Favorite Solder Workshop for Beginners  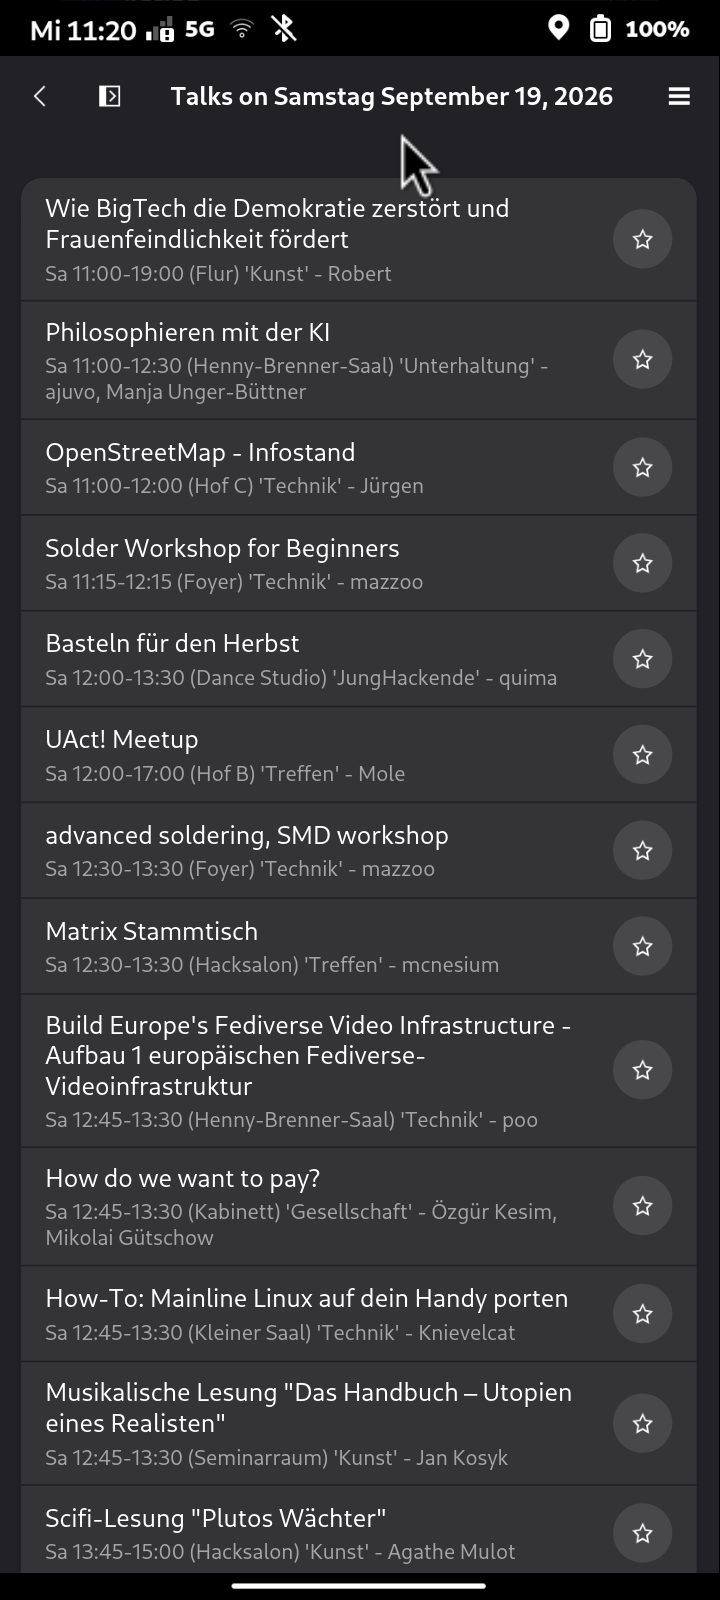pos(642,563)
